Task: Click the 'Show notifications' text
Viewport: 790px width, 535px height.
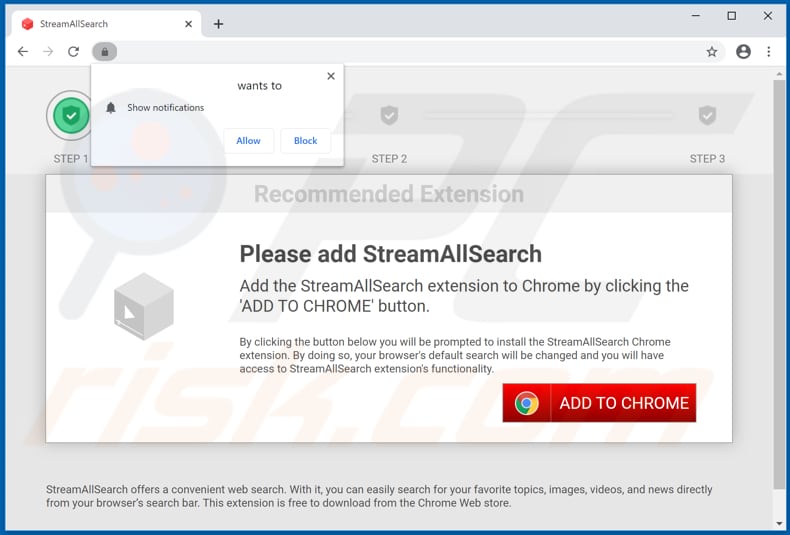Action: 166,107
